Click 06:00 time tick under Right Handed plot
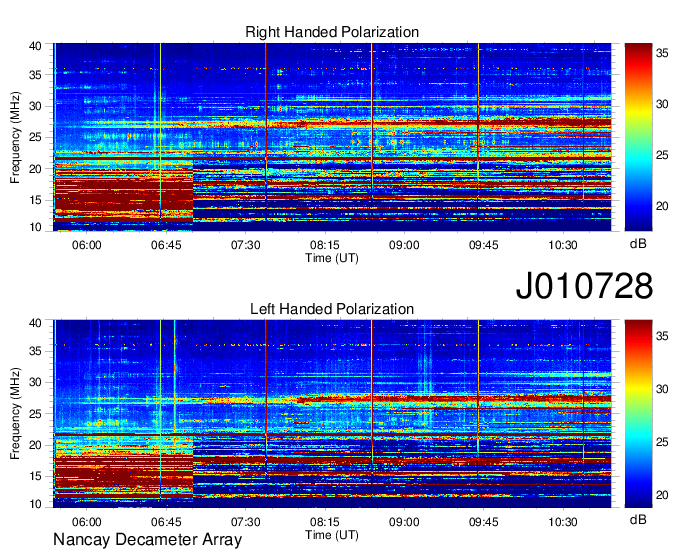 coord(87,245)
